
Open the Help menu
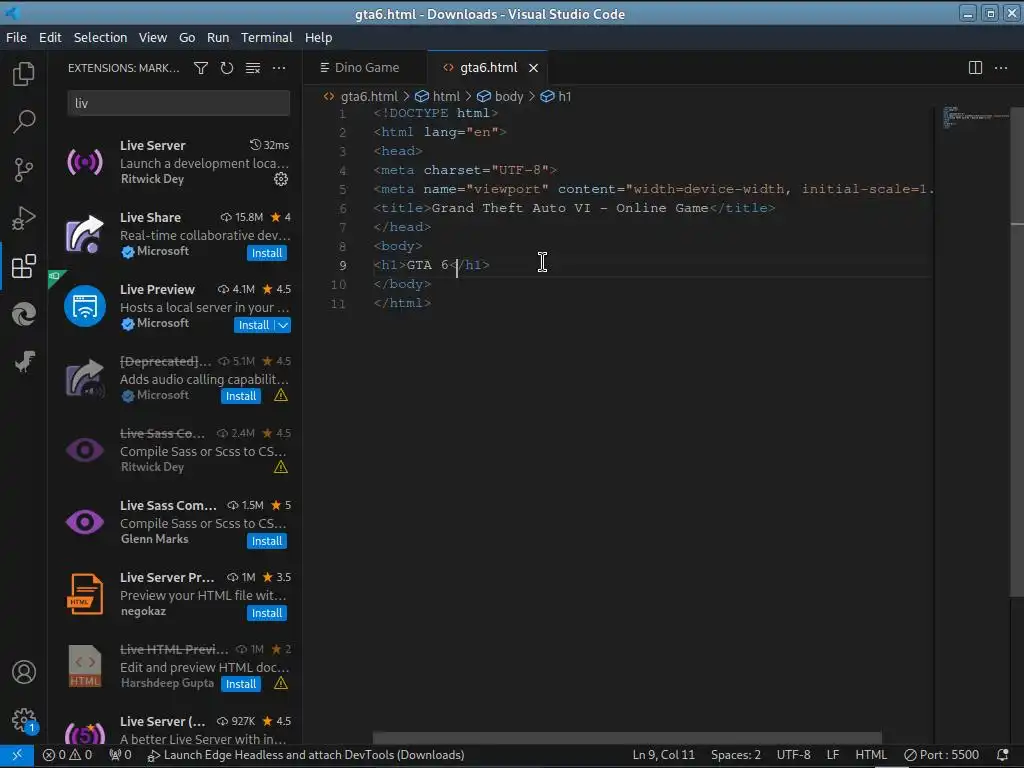point(318,38)
